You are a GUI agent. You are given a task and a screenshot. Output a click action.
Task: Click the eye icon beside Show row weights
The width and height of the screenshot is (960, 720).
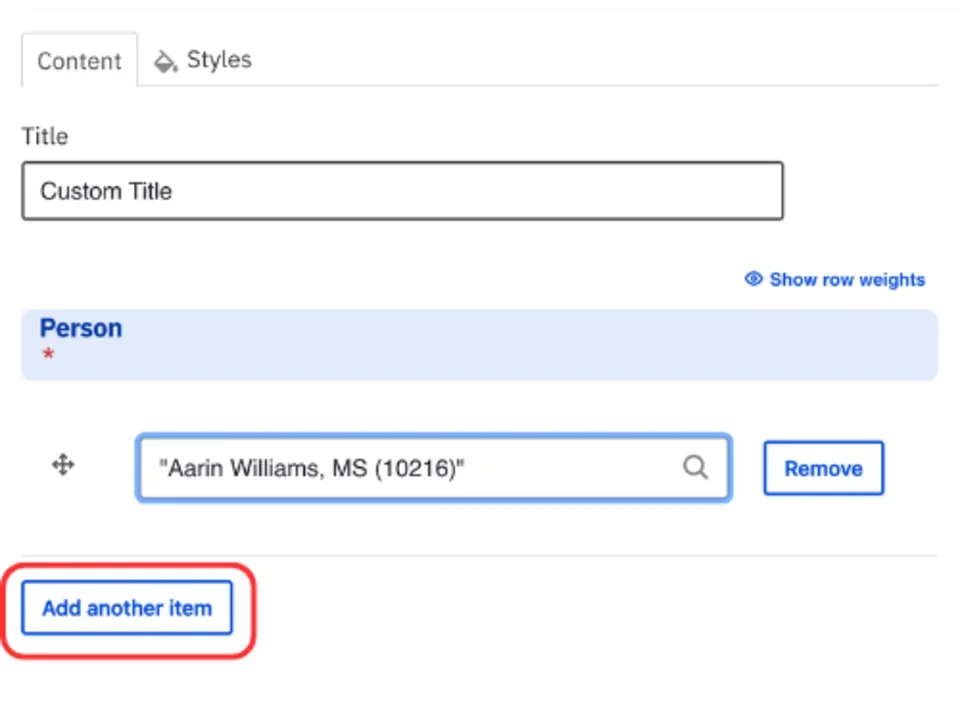(754, 279)
